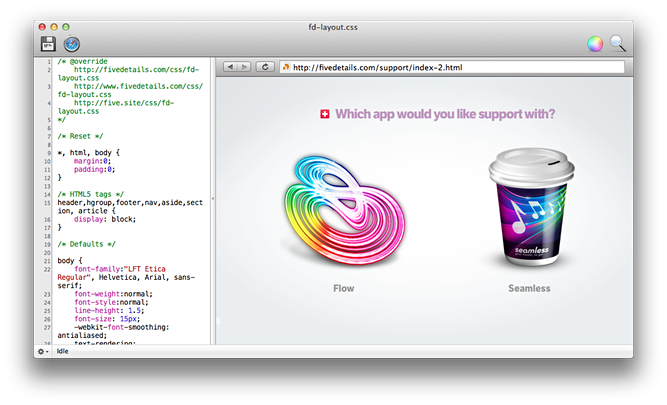Click the Save floppy disk icon
Viewport: 667px width, 405px height.
pyautogui.click(x=47, y=44)
